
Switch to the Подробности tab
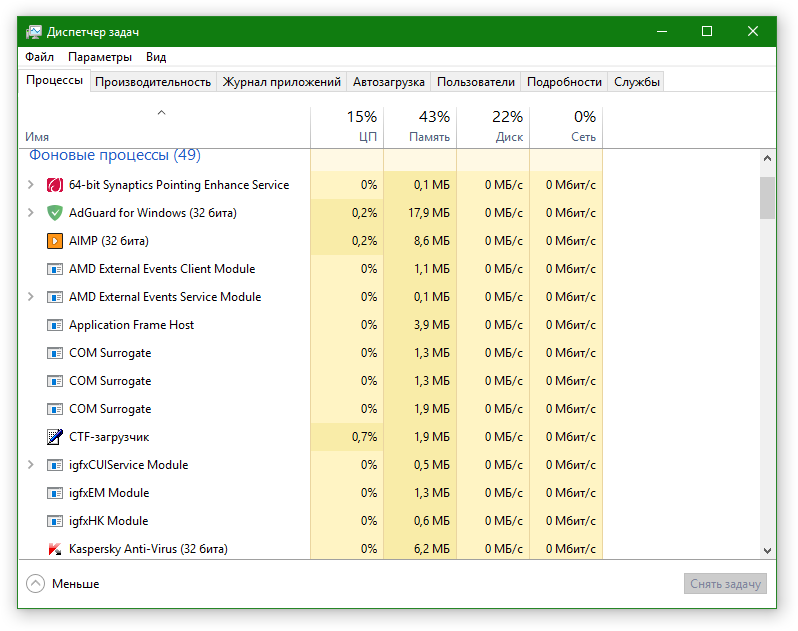tap(564, 82)
